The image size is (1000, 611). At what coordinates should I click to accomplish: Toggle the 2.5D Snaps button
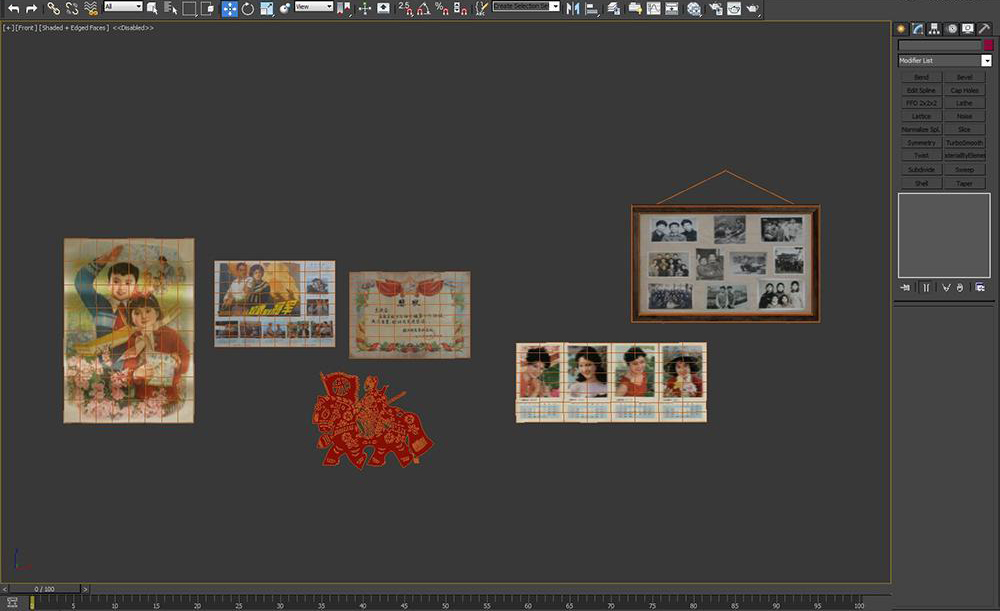405,8
